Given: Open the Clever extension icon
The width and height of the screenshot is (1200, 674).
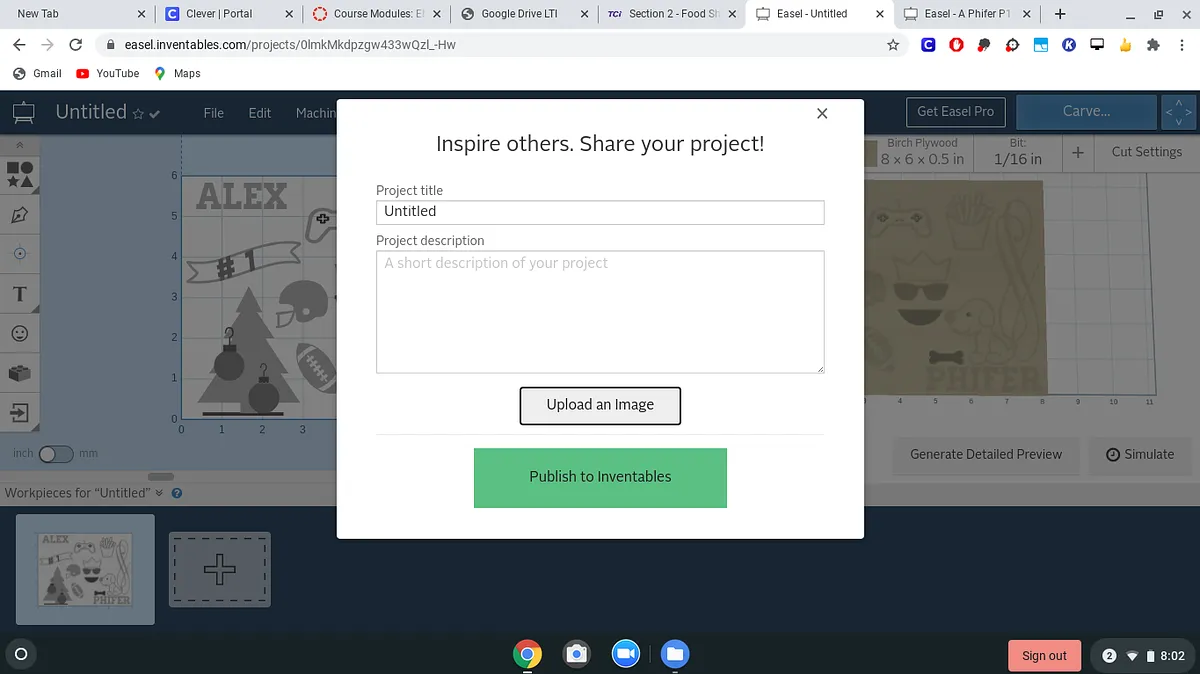Looking at the screenshot, I should click(928, 45).
